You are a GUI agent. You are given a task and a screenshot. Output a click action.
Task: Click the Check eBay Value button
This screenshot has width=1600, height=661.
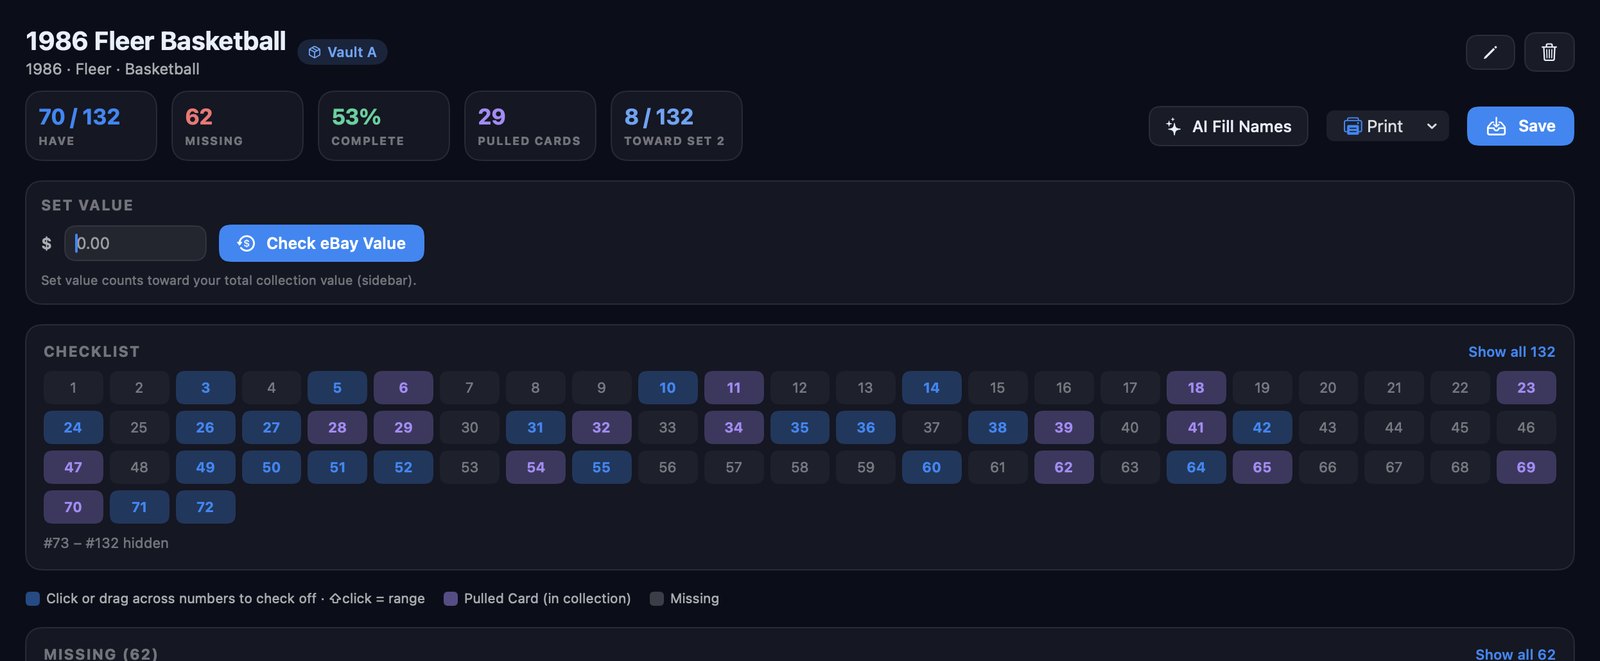click(321, 243)
